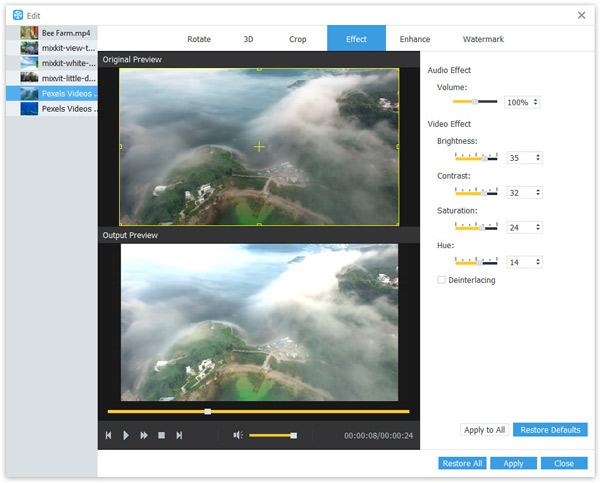
Task: Click the Saturation slider
Action: click(476, 227)
